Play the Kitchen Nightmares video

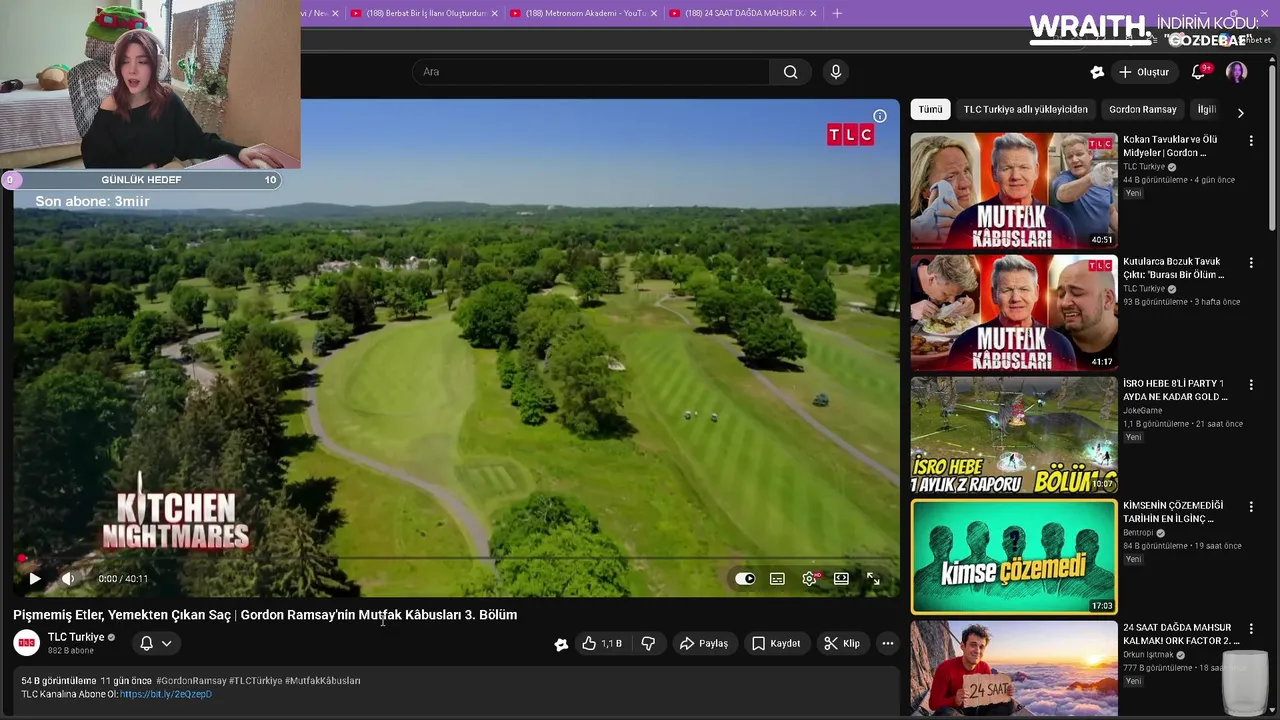point(35,579)
